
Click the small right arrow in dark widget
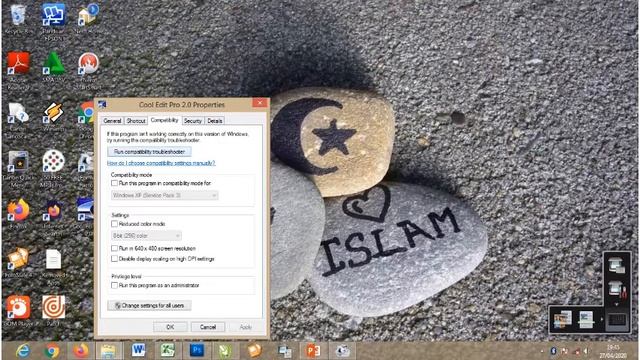(601, 319)
